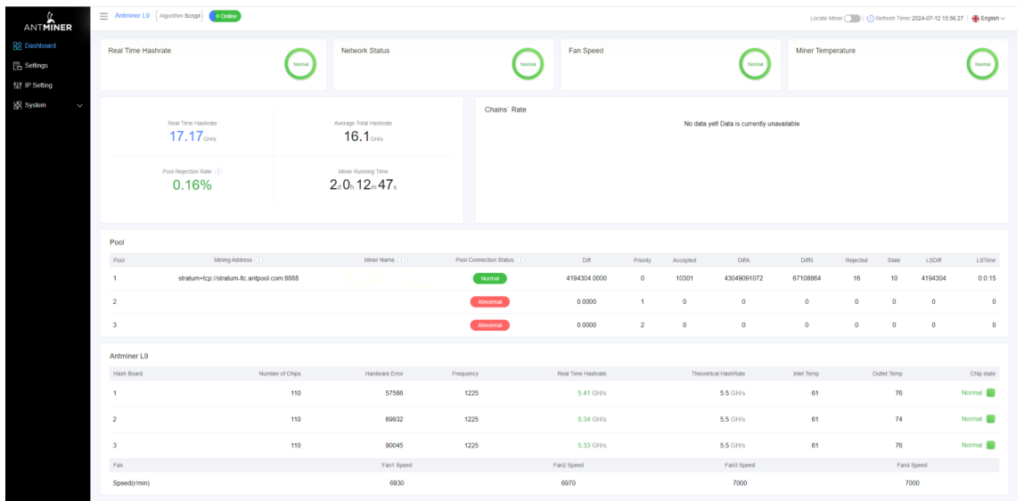Toggle the Locate Miner switch
Image resolution: width=1024 pixels, height=501 pixels.
[x=852, y=18]
